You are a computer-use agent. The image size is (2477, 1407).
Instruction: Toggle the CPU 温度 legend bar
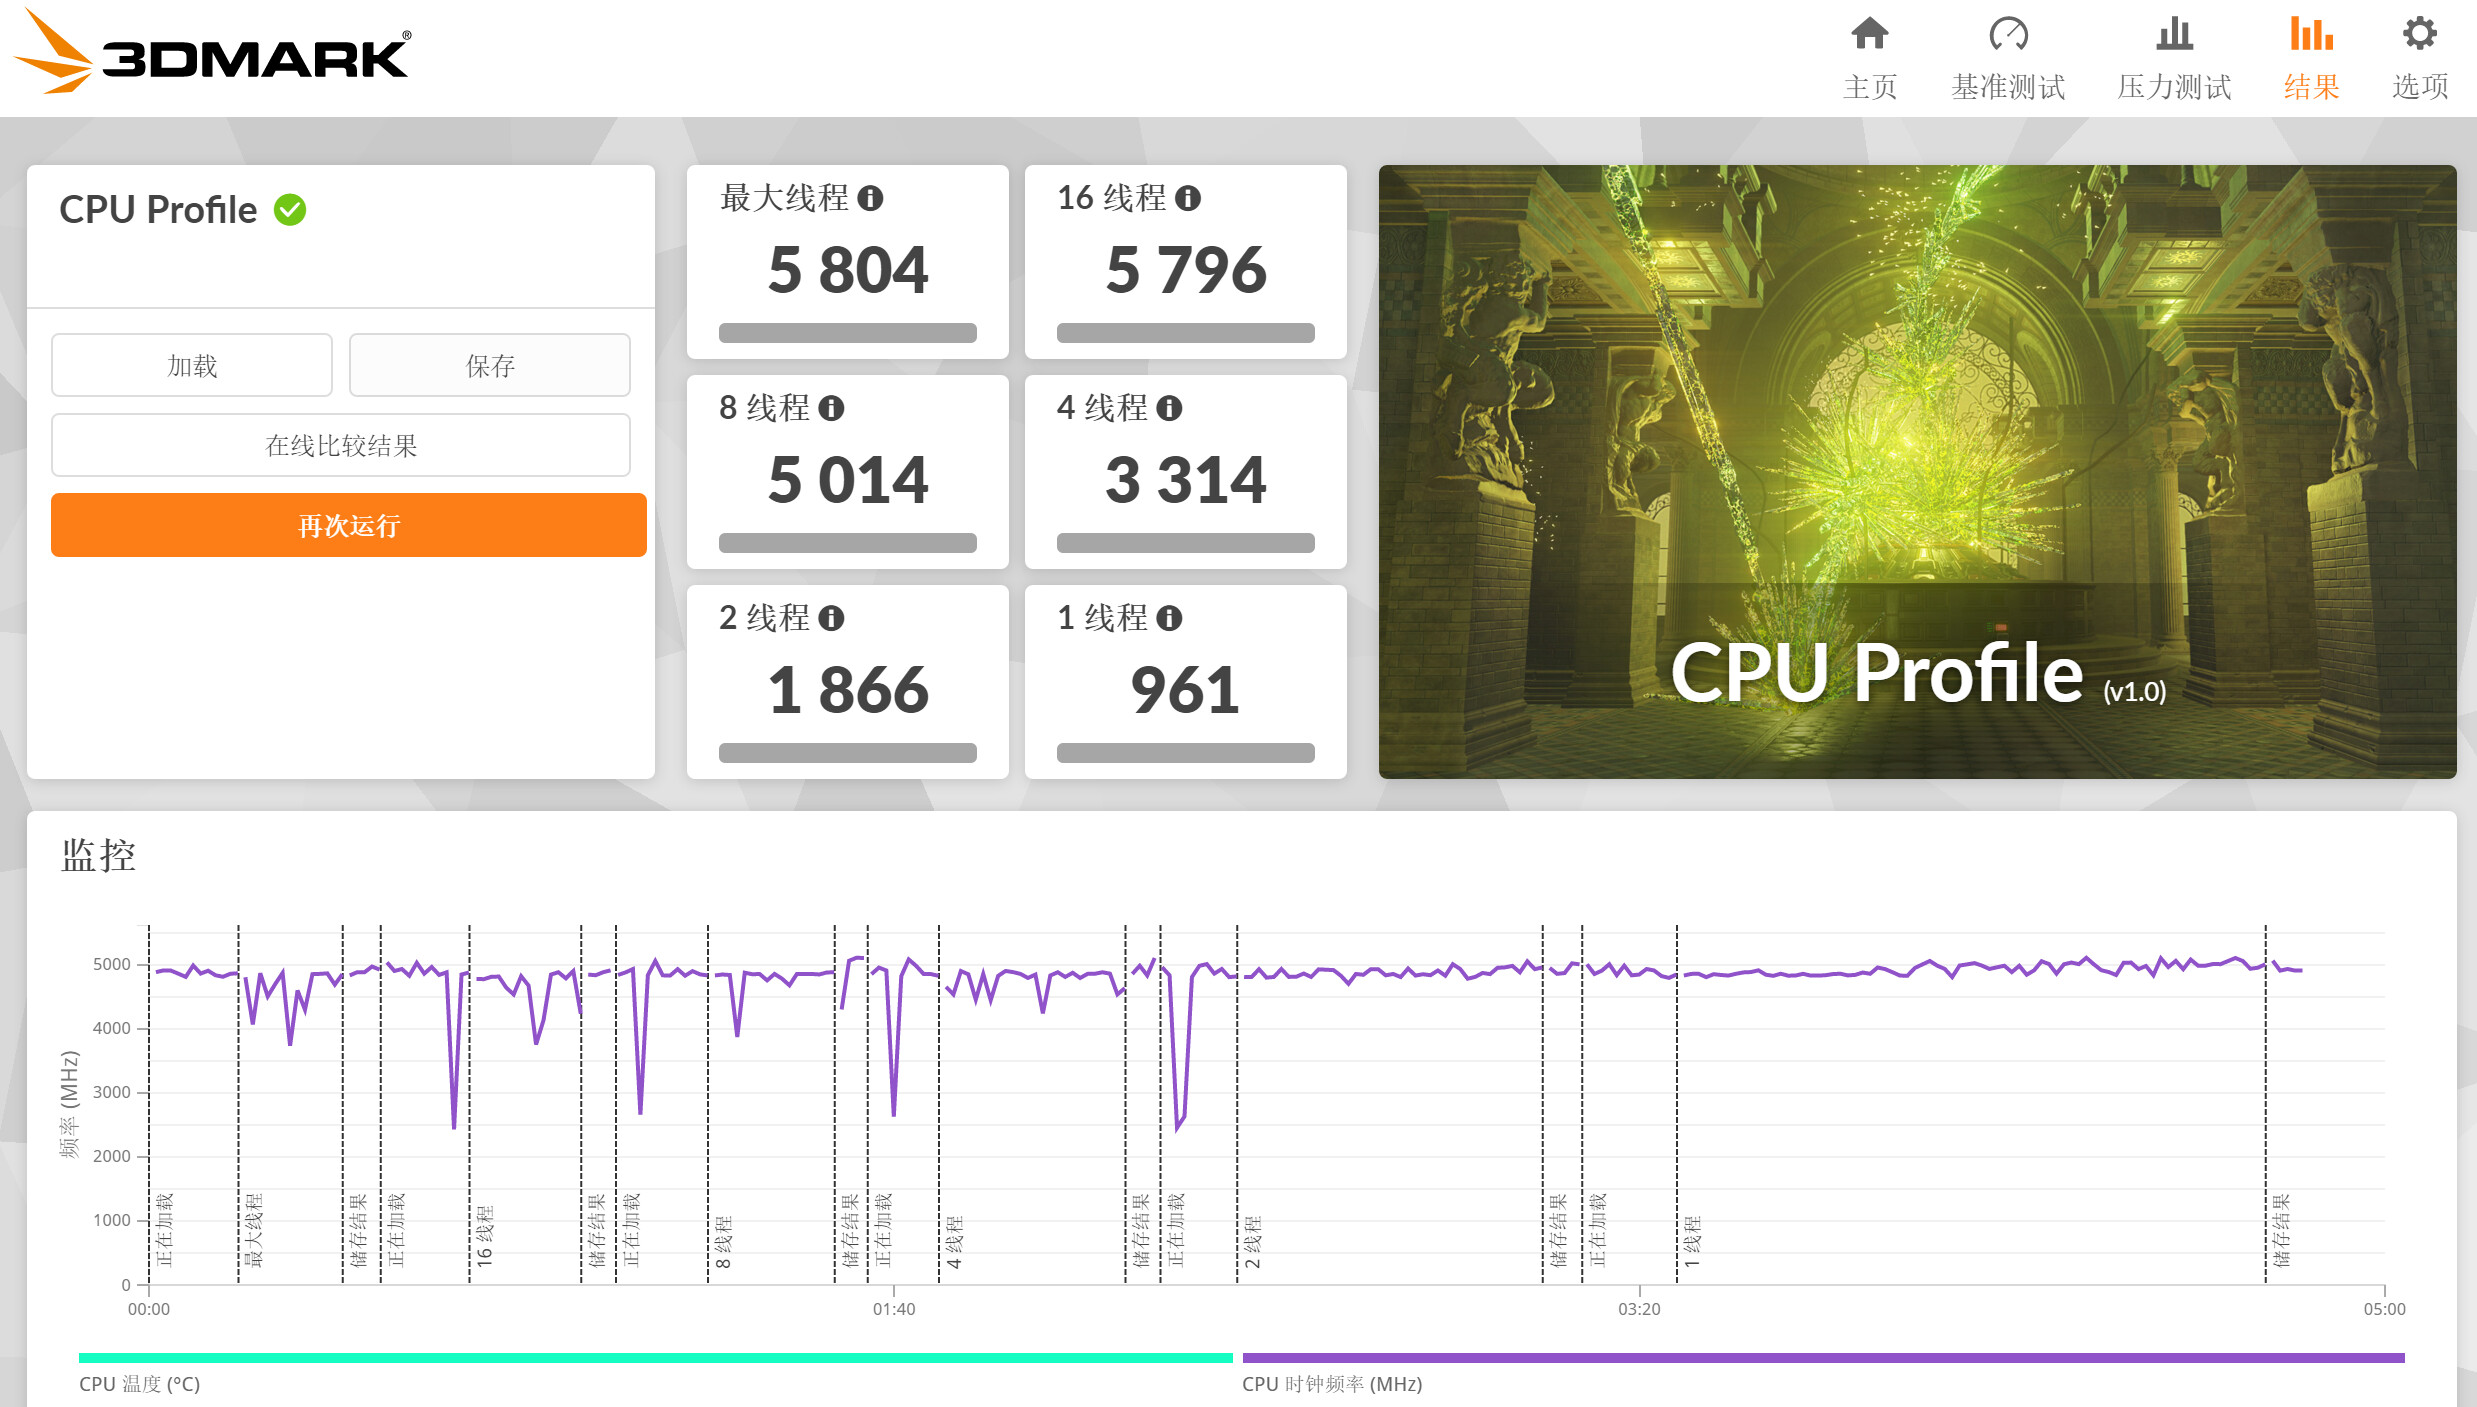tap(655, 1358)
